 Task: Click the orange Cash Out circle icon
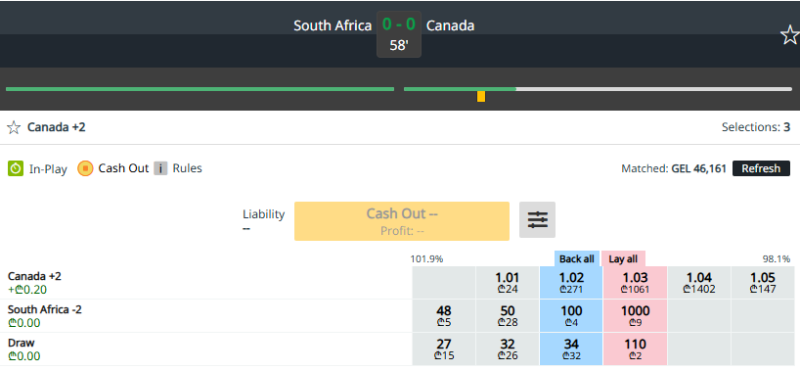click(x=85, y=168)
